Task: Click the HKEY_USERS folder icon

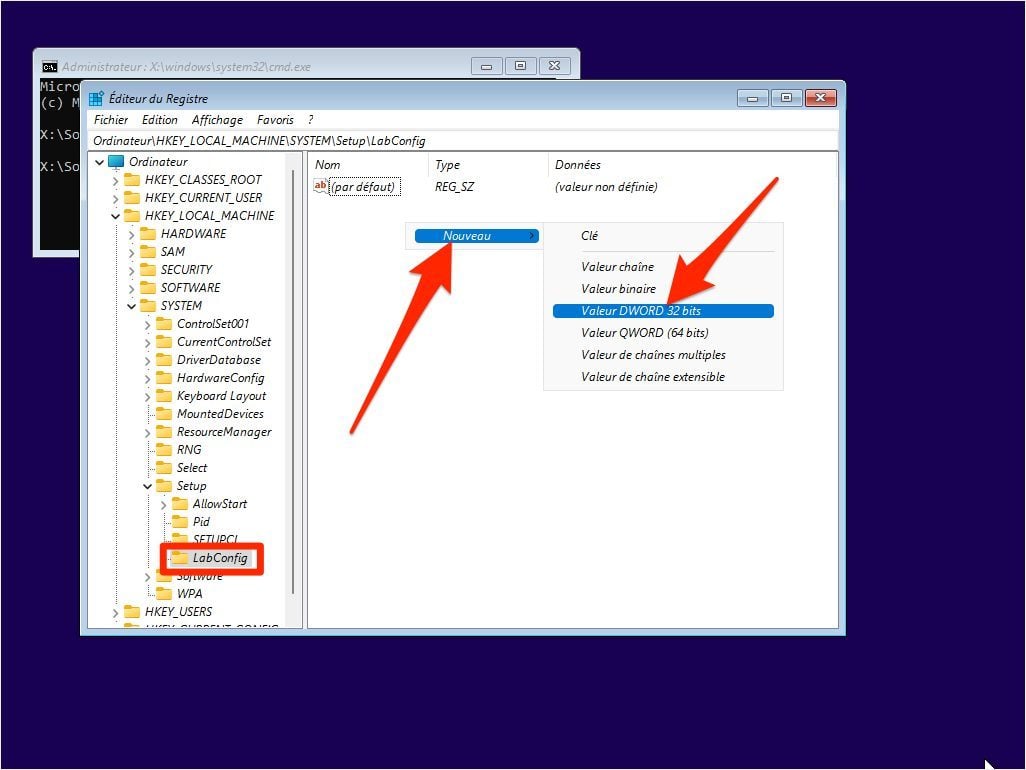Action: (x=132, y=612)
